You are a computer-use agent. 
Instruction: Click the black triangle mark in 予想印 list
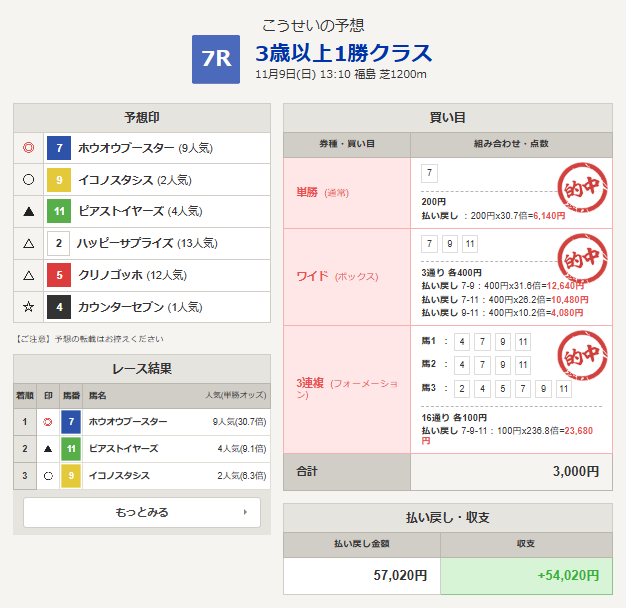click(29, 212)
